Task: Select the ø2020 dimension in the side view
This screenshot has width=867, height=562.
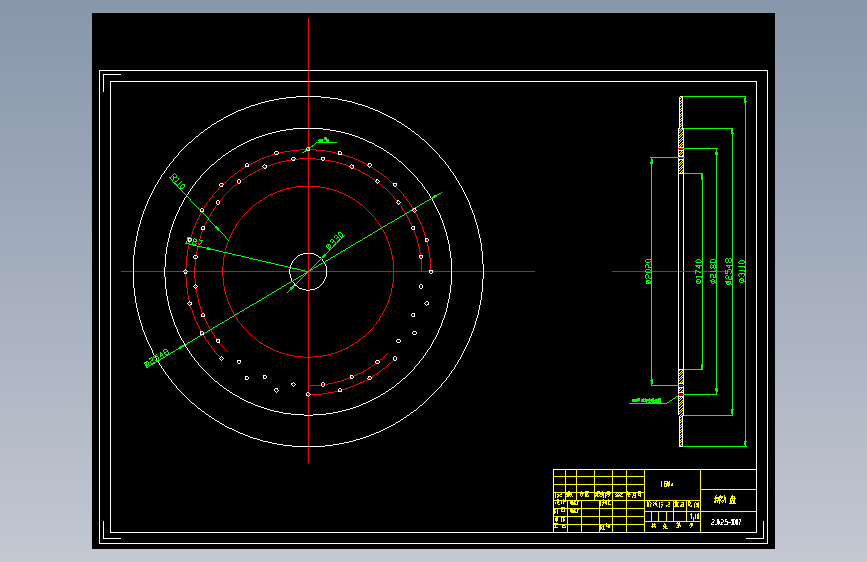Action: (649, 272)
